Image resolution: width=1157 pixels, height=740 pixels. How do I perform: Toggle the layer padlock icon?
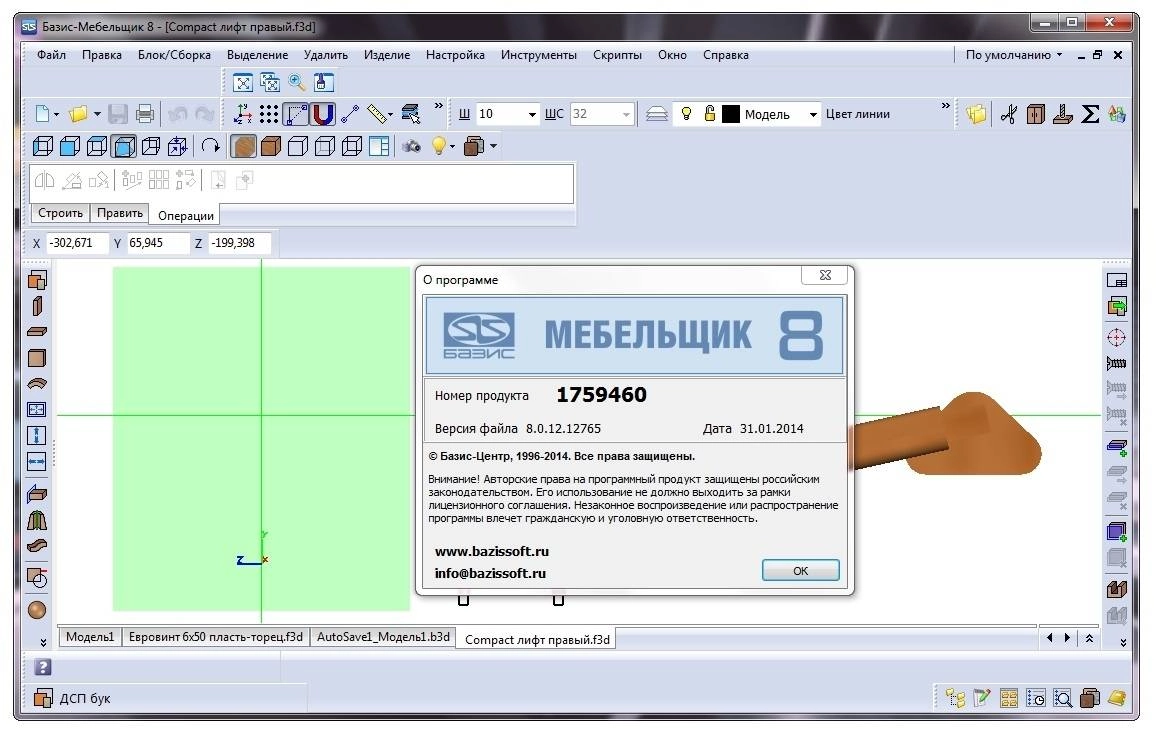tap(709, 114)
